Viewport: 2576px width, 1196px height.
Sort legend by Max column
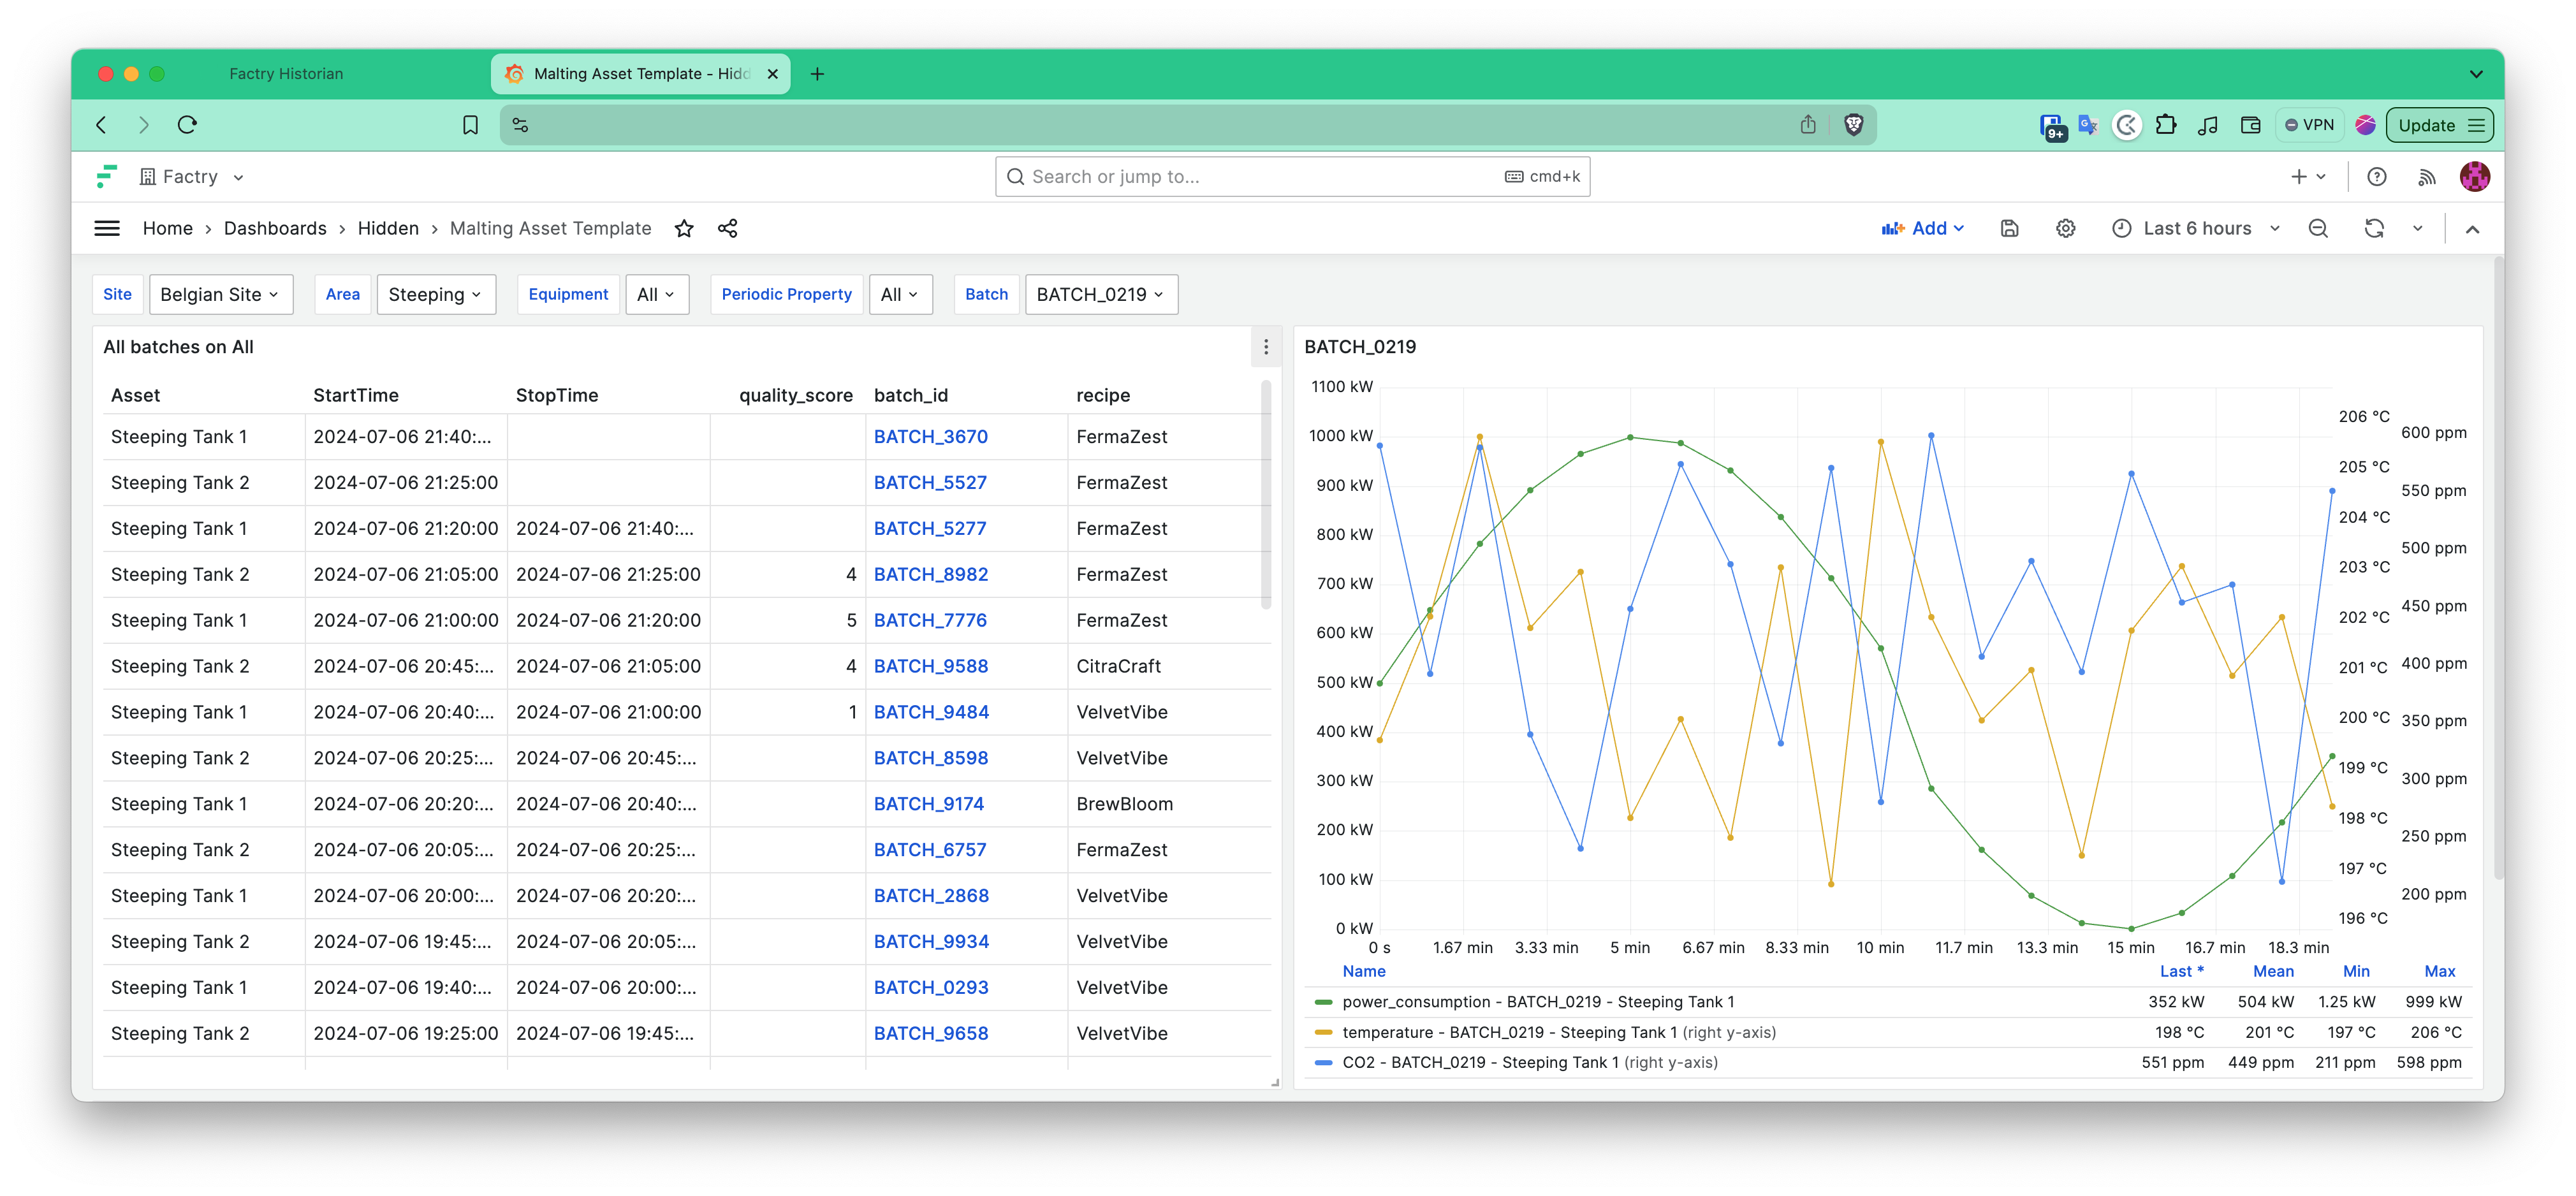(x=2439, y=972)
